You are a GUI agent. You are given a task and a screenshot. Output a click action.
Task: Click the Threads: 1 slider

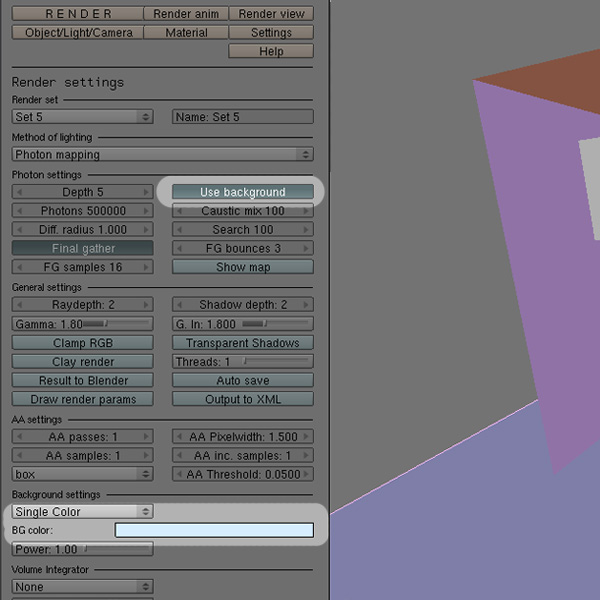[x=243, y=361]
